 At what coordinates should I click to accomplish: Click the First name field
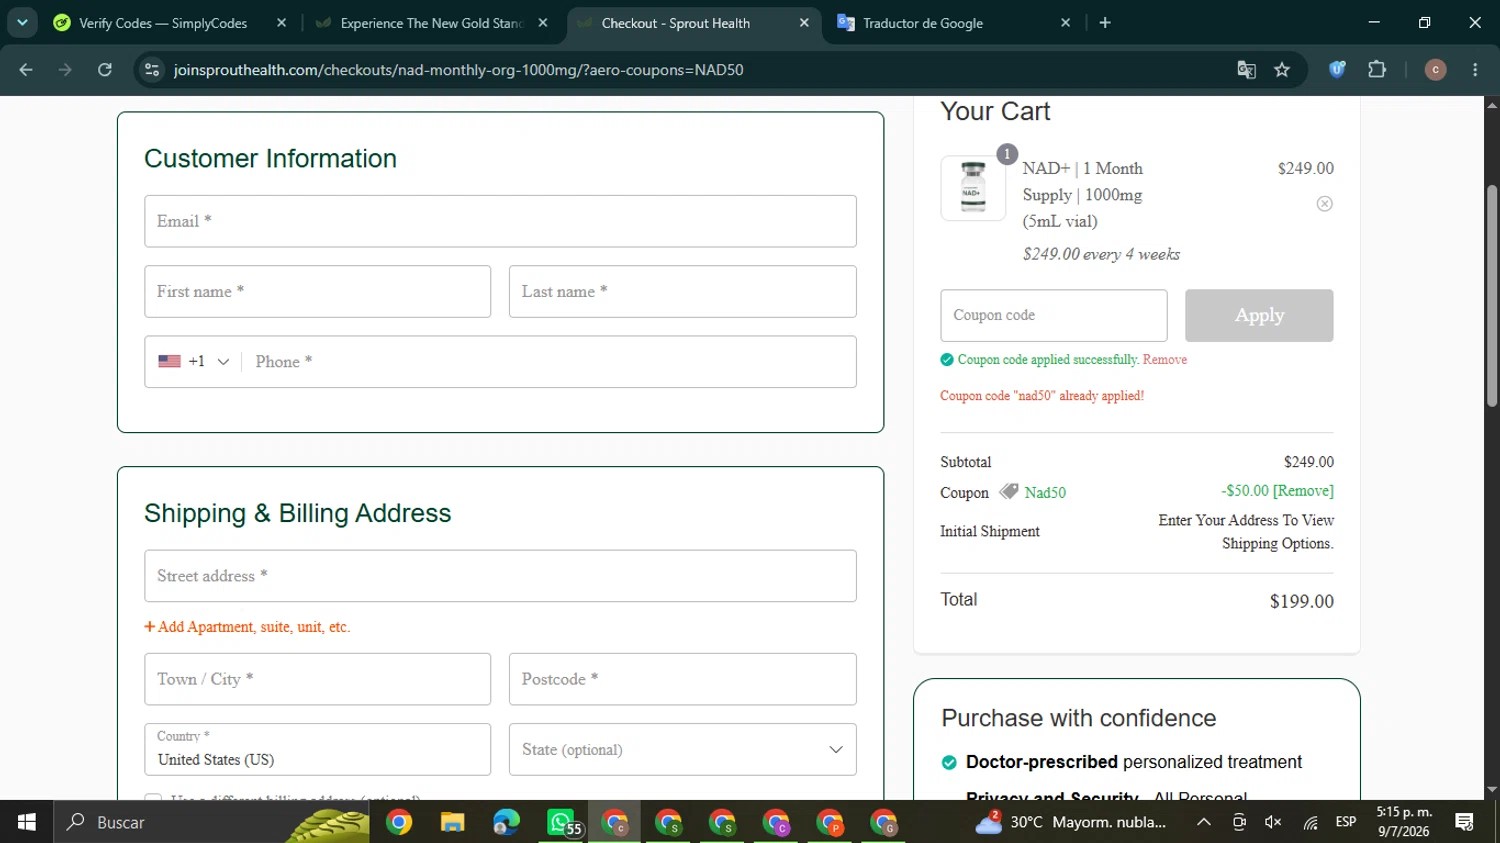[x=317, y=292]
